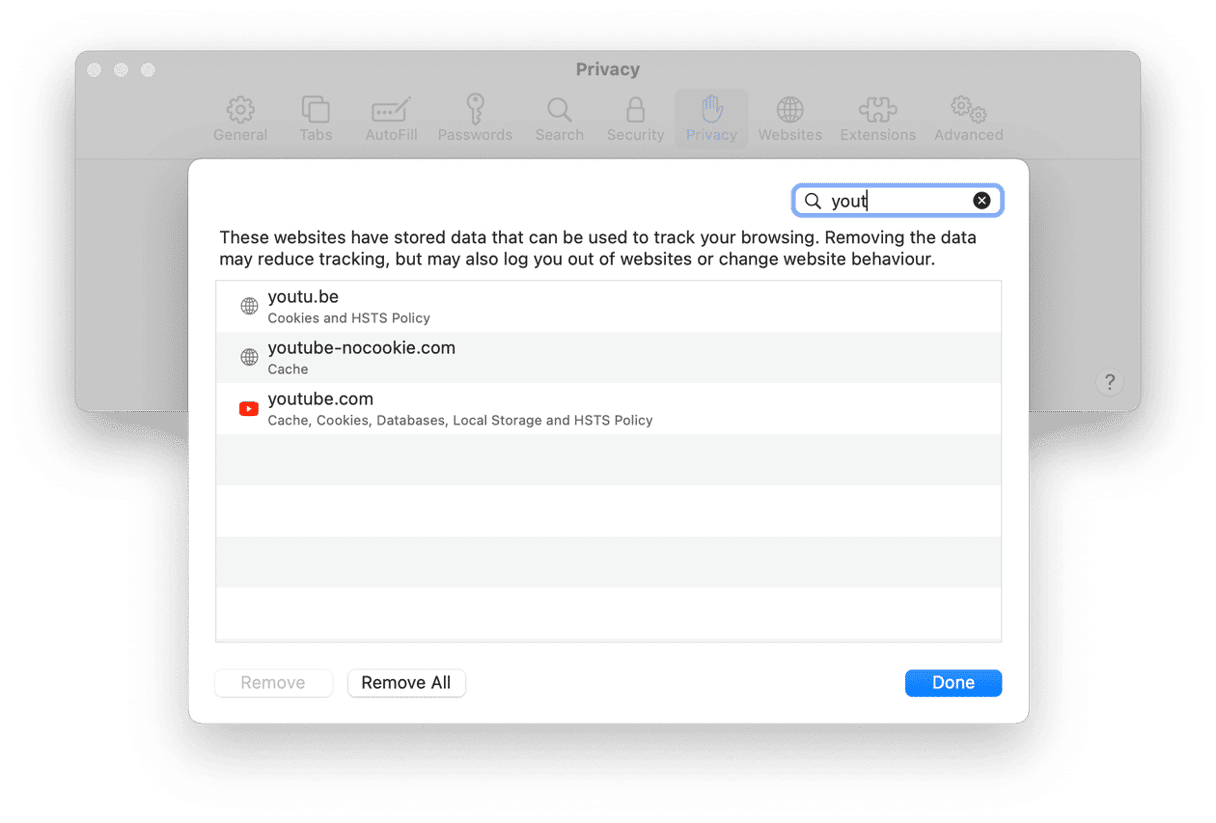Open the Search preferences pane
The image size is (1216, 823).
coord(559,119)
